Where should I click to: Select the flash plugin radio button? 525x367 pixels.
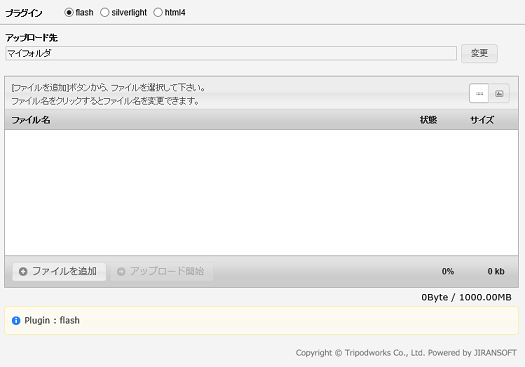click(x=69, y=12)
